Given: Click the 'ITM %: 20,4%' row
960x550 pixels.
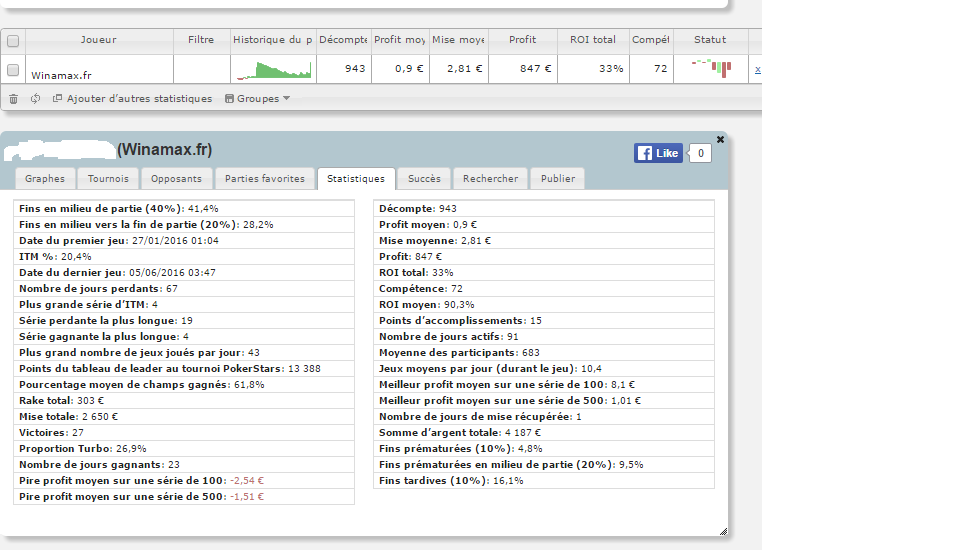Looking at the screenshot, I should tap(184, 257).
